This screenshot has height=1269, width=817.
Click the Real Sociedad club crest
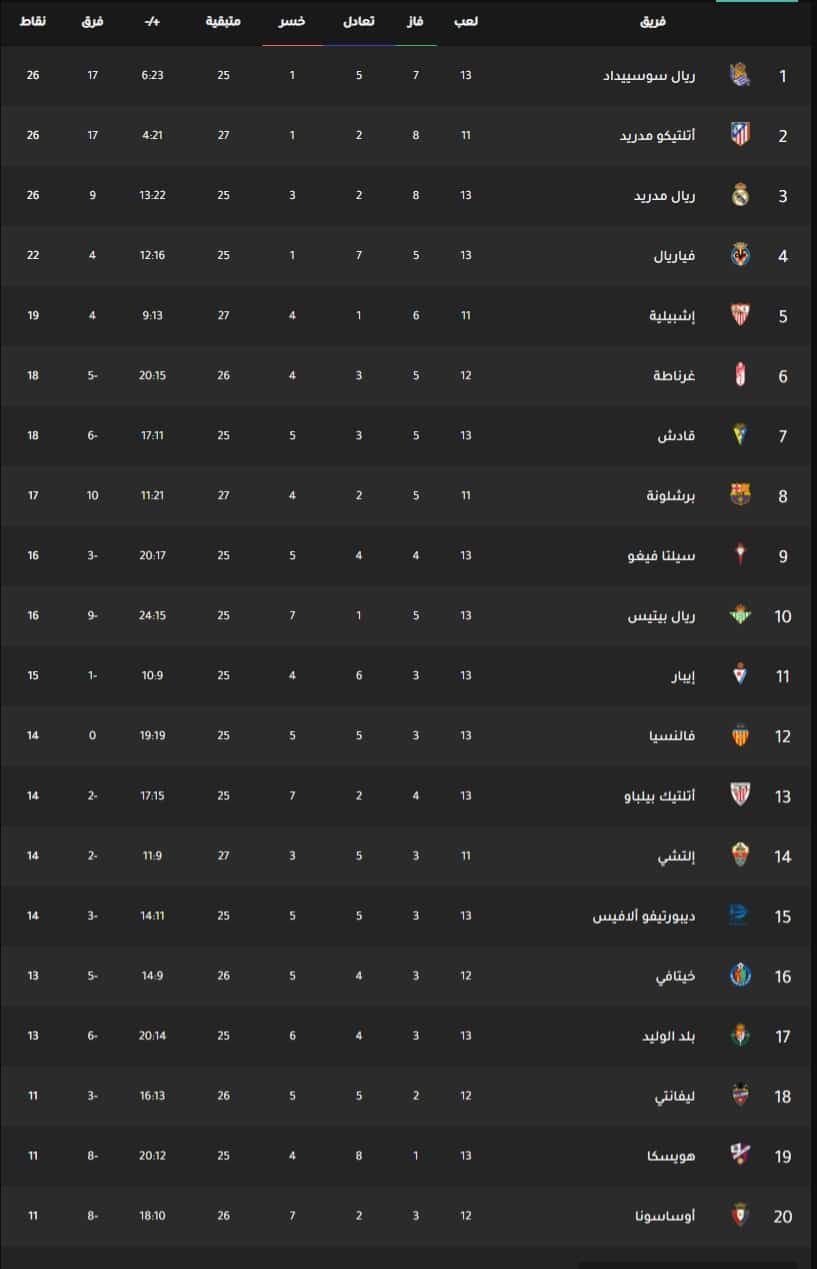pos(740,75)
